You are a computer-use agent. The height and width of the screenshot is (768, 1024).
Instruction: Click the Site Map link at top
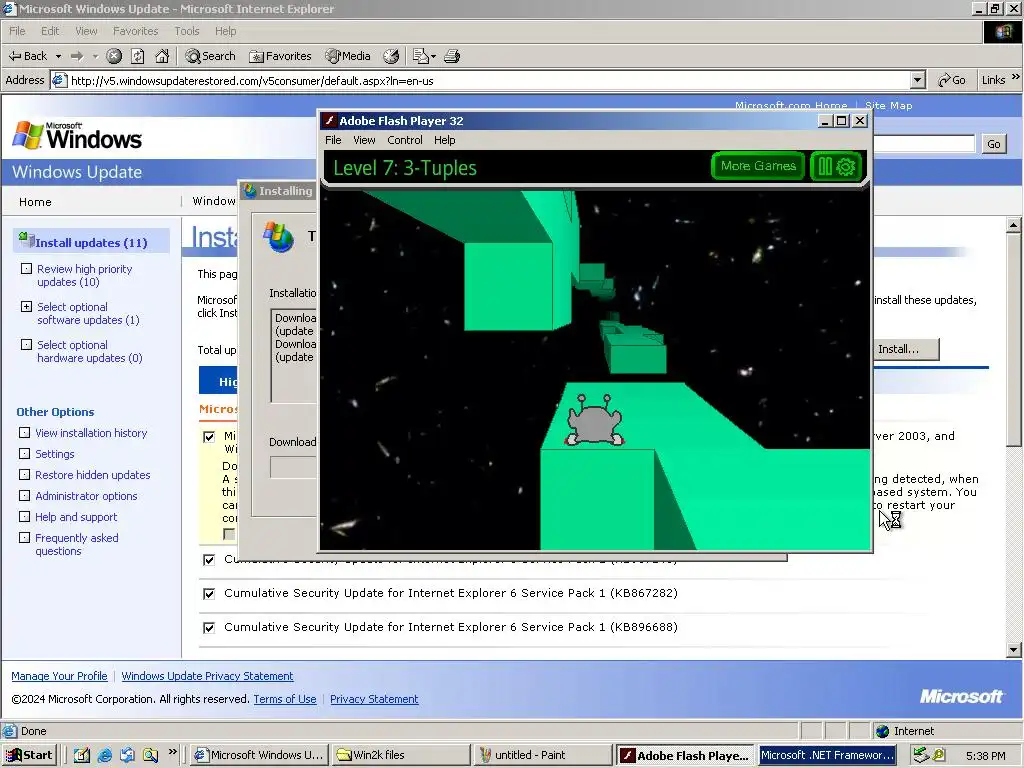click(x=889, y=105)
